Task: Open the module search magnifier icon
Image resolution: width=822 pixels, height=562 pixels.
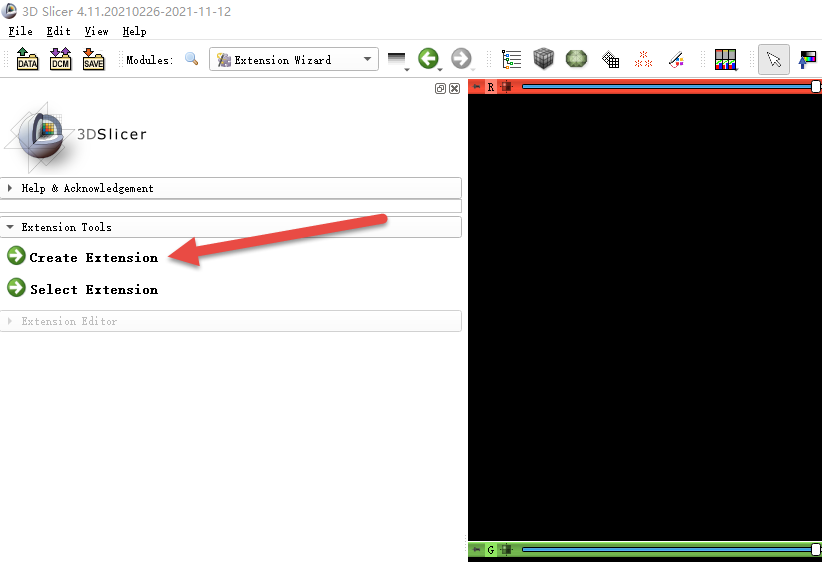Action: point(192,59)
